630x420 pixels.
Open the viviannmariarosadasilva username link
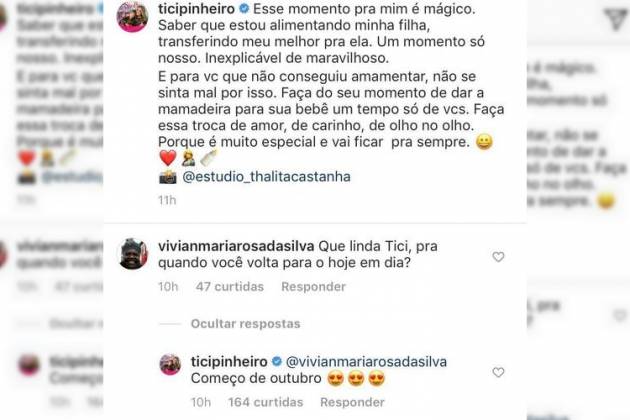tap(236, 246)
